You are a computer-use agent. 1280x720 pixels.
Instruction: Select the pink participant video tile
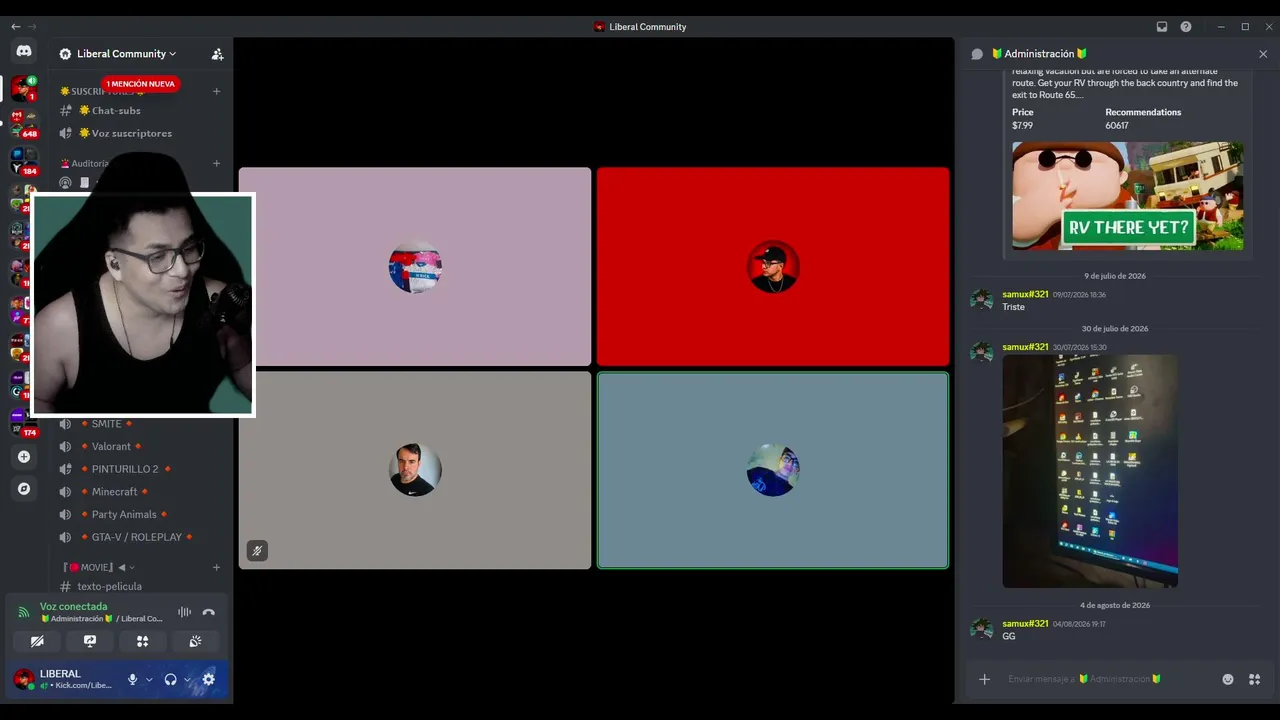415,266
